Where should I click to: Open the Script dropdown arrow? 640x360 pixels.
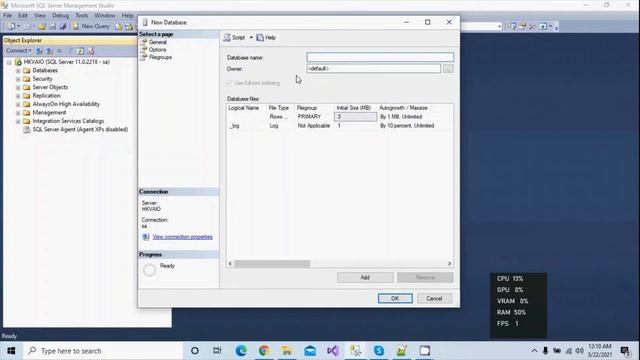(x=251, y=38)
